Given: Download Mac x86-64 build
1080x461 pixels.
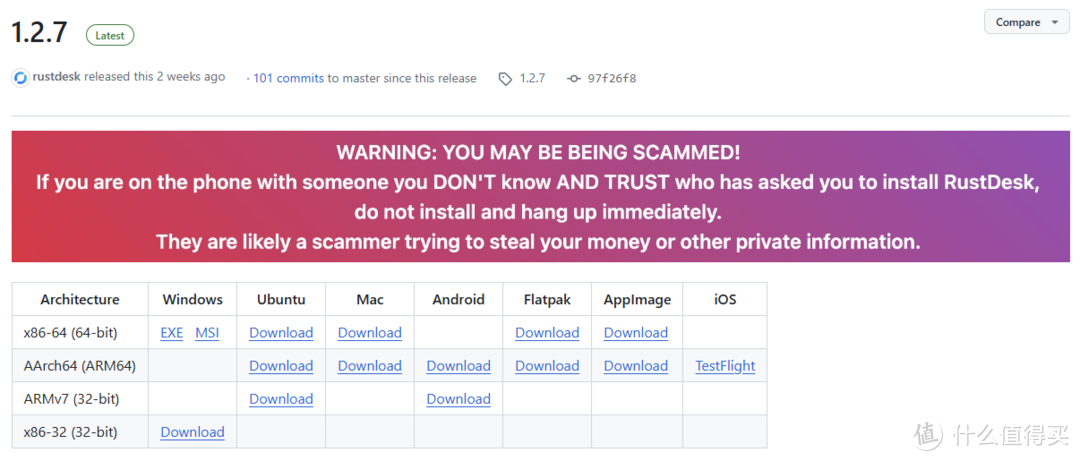Looking at the screenshot, I should (x=370, y=333).
